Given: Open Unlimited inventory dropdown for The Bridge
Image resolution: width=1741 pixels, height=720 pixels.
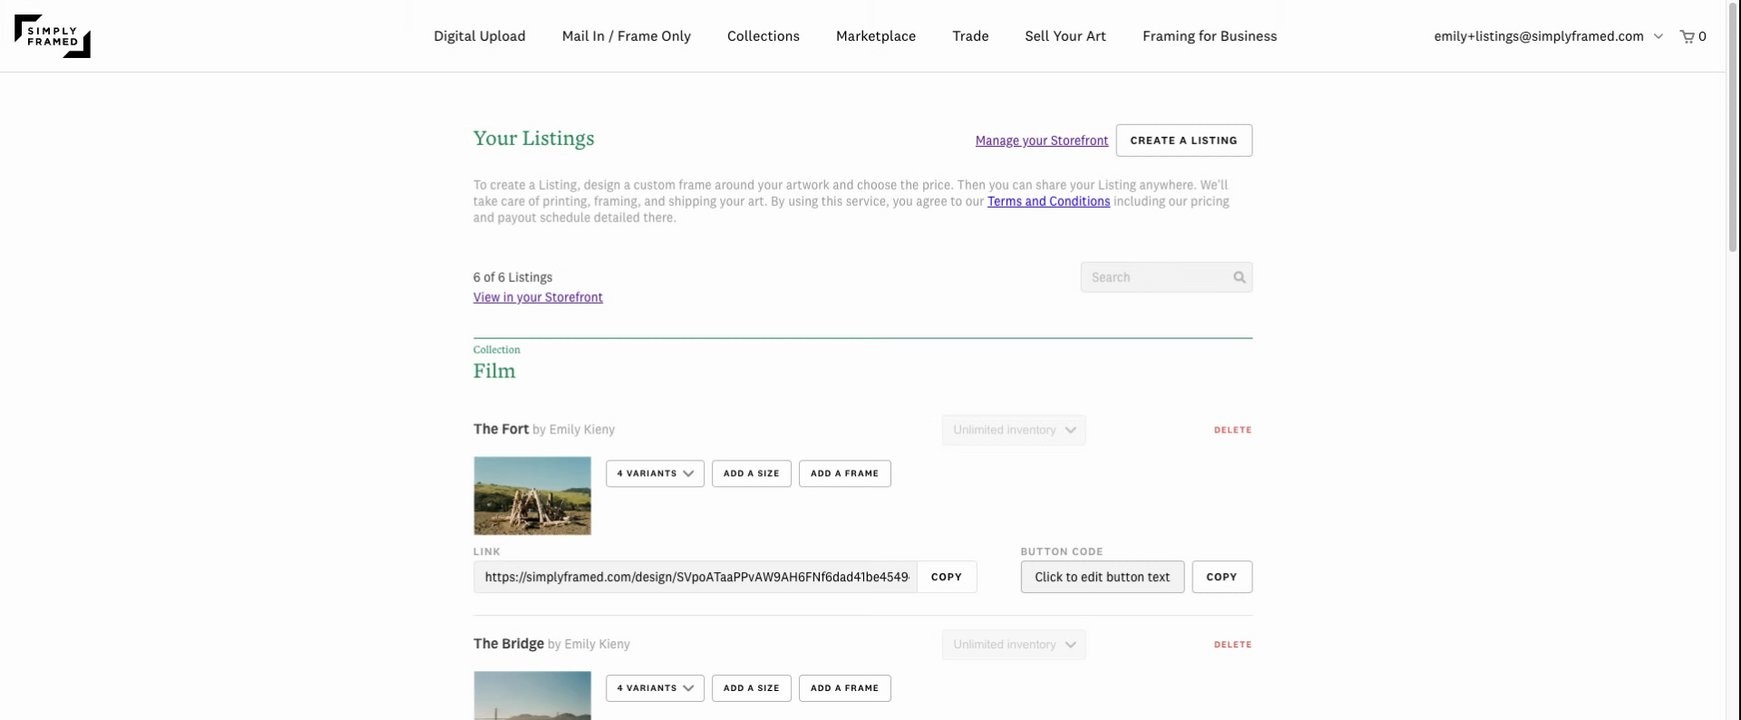Looking at the screenshot, I should [x=1013, y=645].
